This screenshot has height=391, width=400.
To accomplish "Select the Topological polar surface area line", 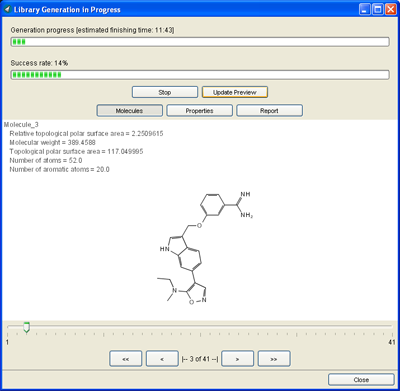I will pos(76,152).
